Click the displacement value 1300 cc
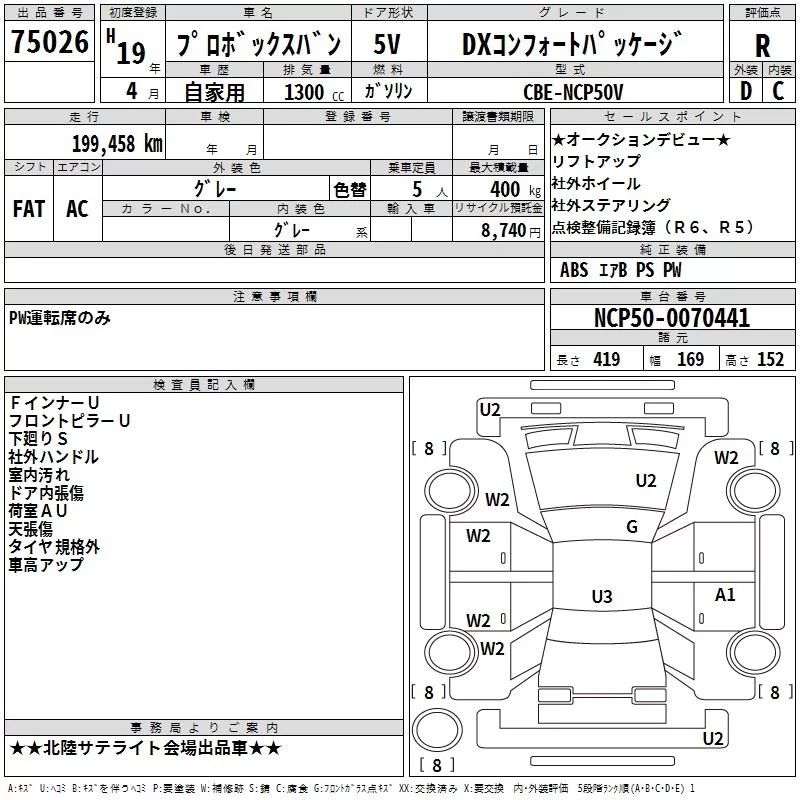Image resolution: width=800 pixels, height=800 pixels. [x=314, y=93]
